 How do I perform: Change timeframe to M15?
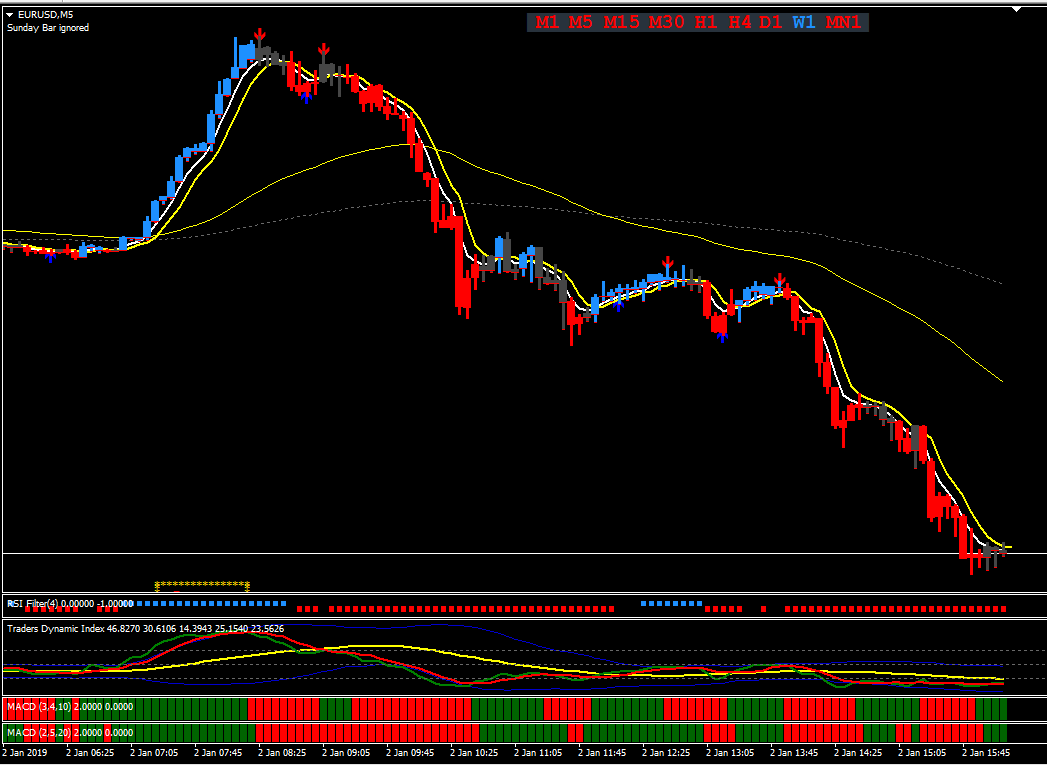[x=621, y=23]
